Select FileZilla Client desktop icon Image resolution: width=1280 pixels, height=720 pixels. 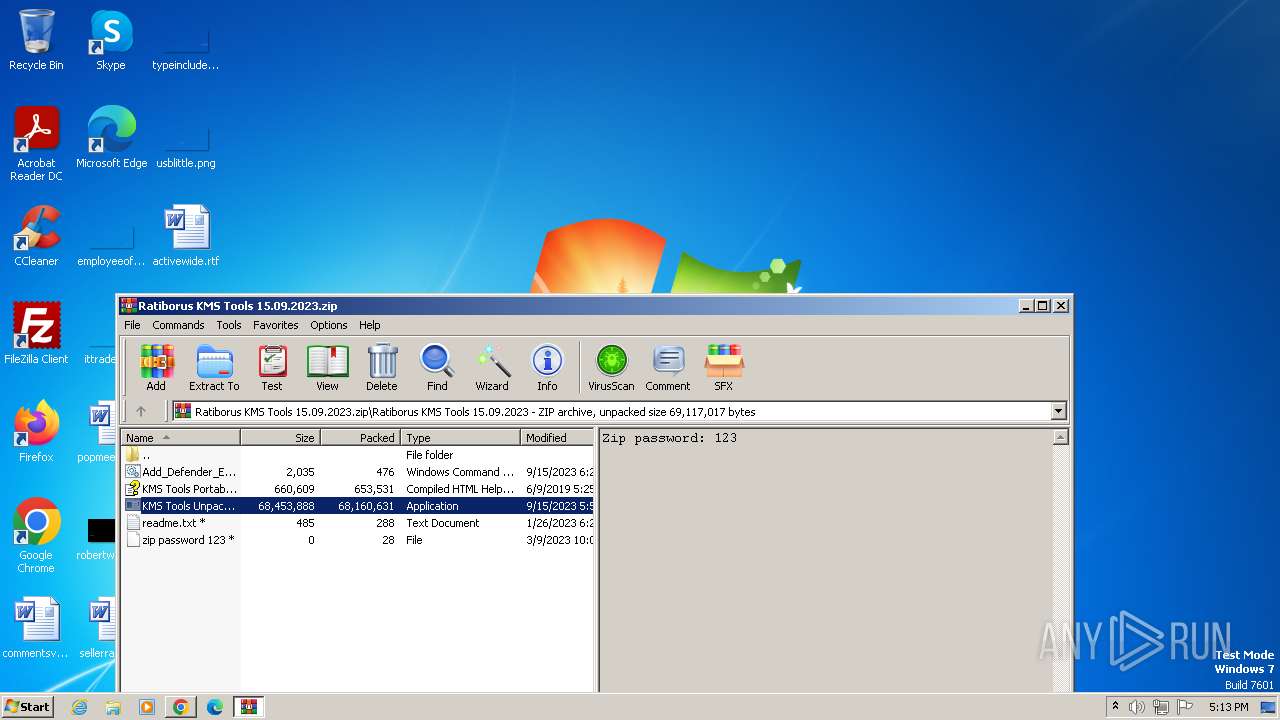click(x=36, y=333)
